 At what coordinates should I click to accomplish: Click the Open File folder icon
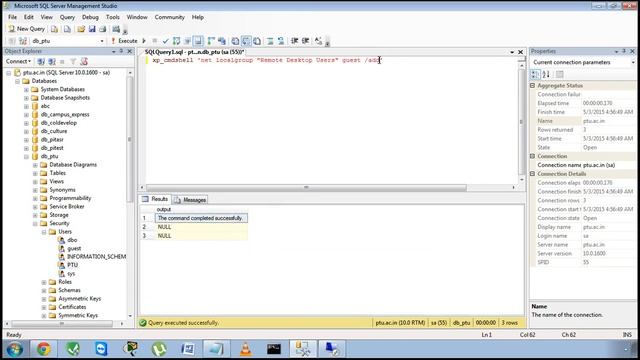pos(81,29)
